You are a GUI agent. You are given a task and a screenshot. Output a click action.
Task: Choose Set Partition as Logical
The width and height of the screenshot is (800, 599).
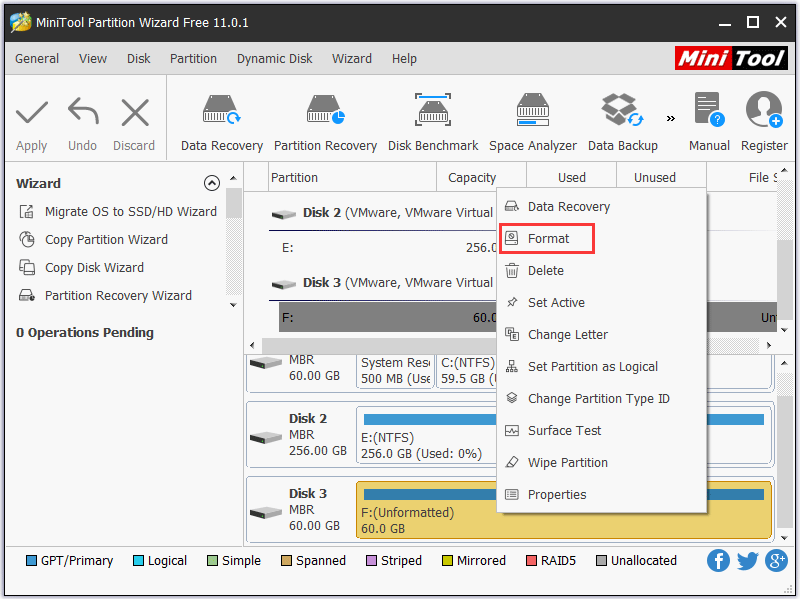pos(602,366)
